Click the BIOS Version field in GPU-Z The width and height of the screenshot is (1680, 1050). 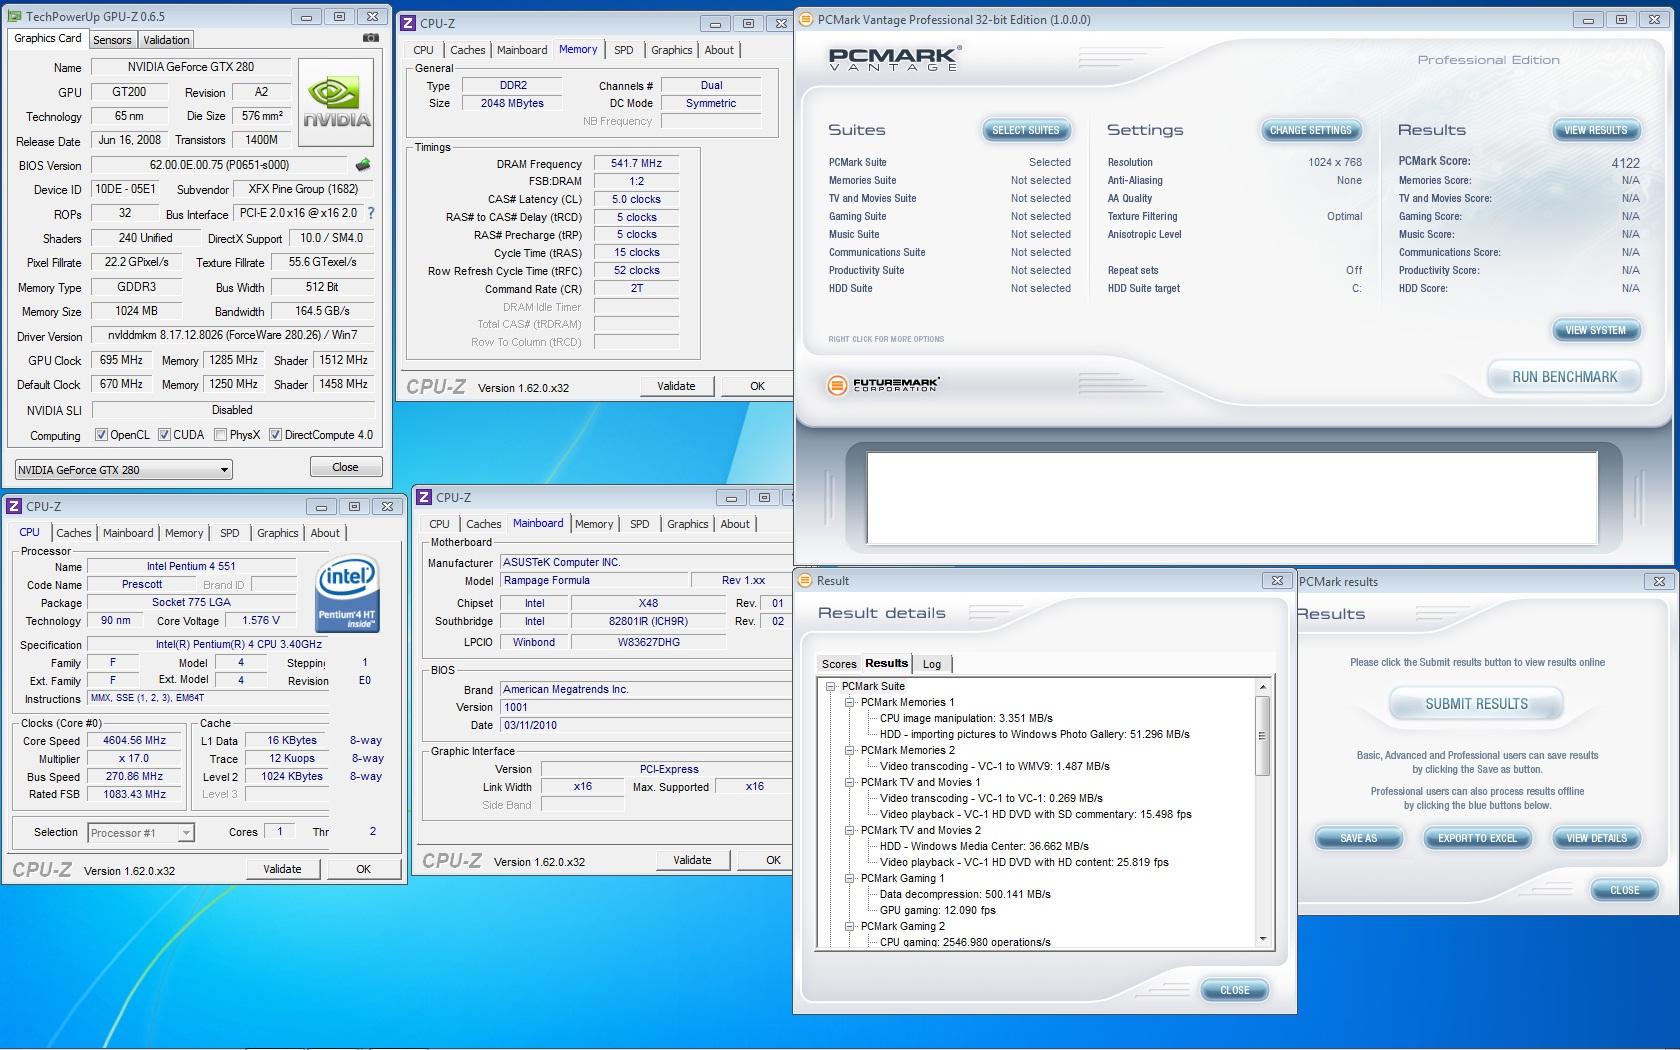click(x=218, y=165)
